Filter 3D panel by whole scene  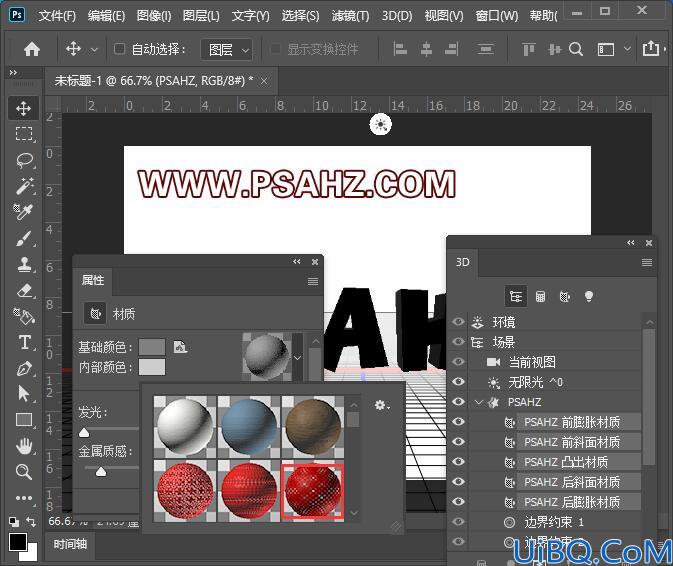coord(515,296)
